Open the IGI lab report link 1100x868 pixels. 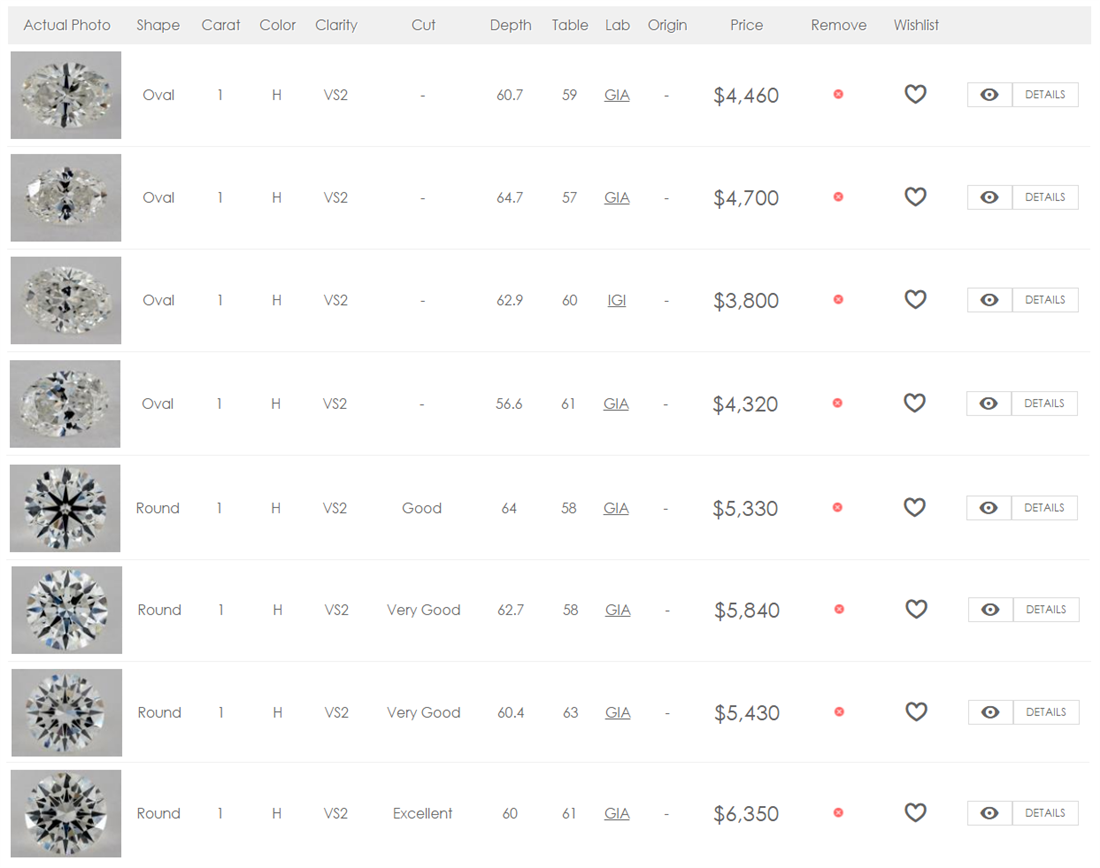(617, 300)
